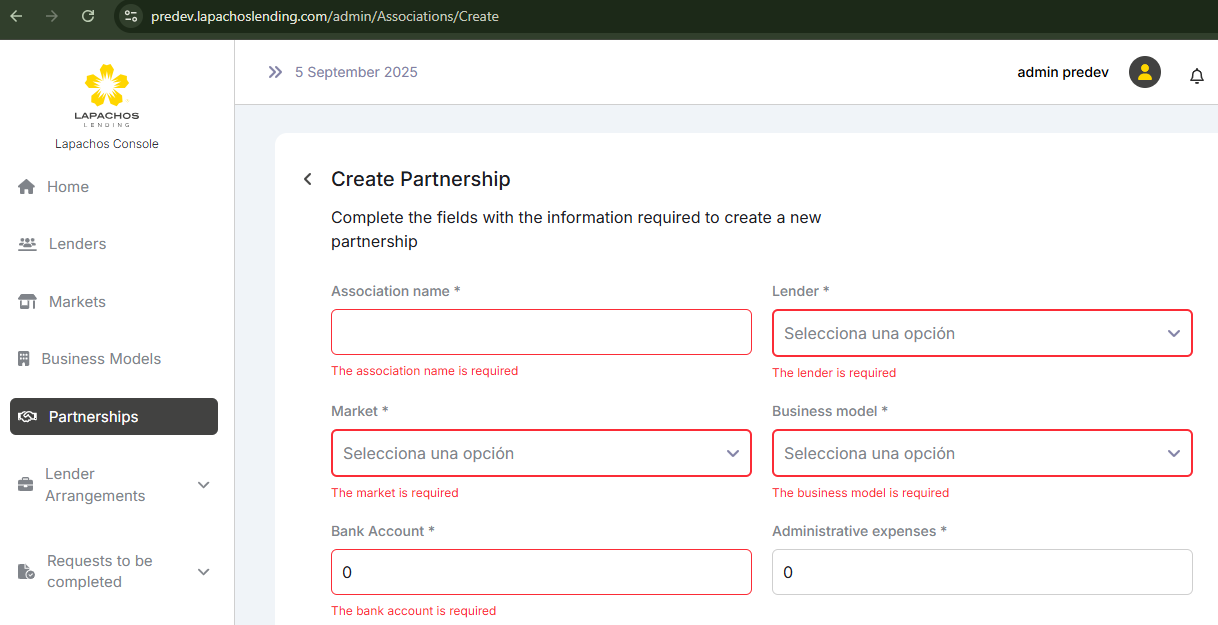Click the Lenders people icon
The width and height of the screenshot is (1218, 625).
click(x=28, y=244)
